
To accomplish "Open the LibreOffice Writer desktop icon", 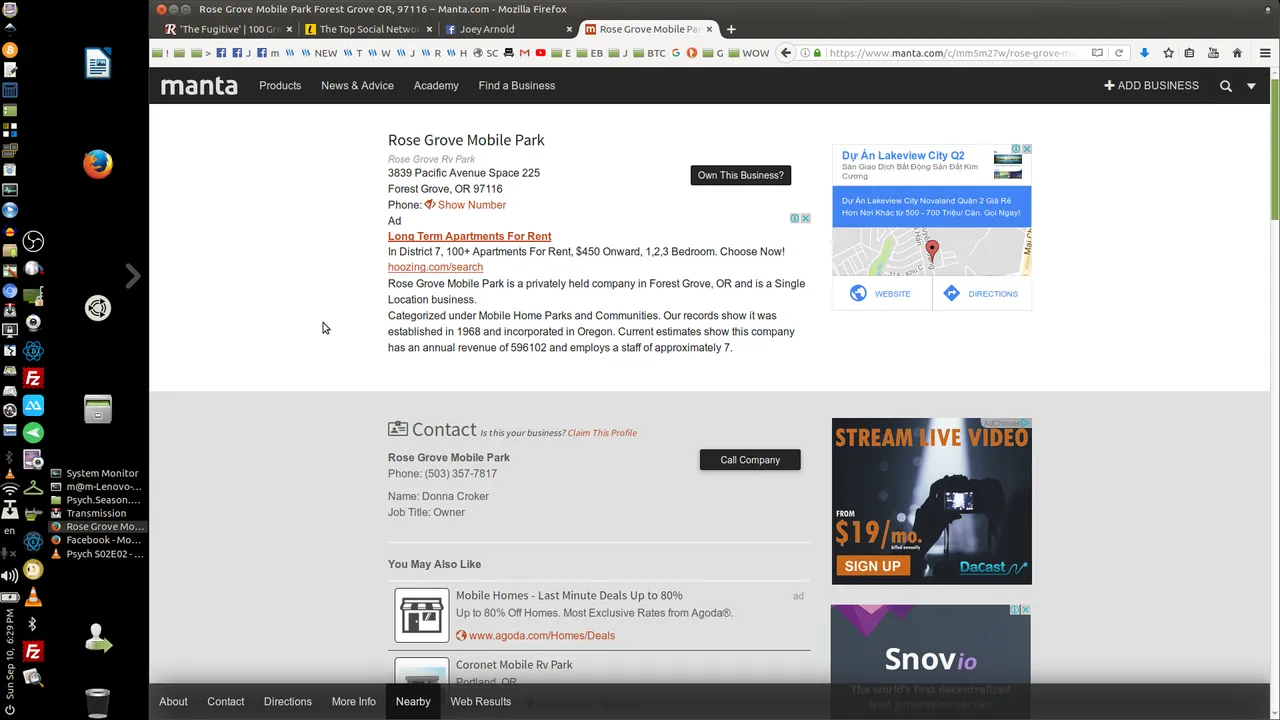I will [x=97, y=64].
